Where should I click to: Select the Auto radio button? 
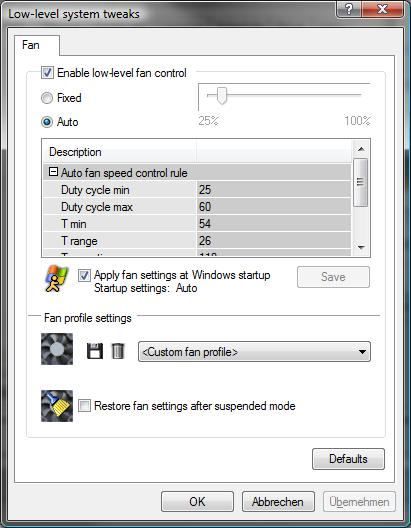tap(47, 122)
